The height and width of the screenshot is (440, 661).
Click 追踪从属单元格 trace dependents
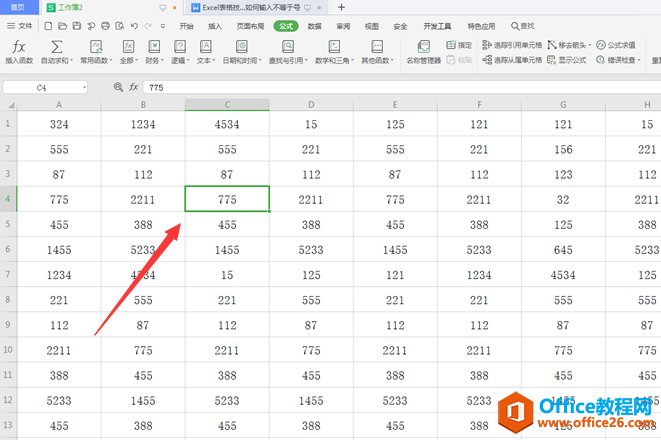(x=512, y=60)
